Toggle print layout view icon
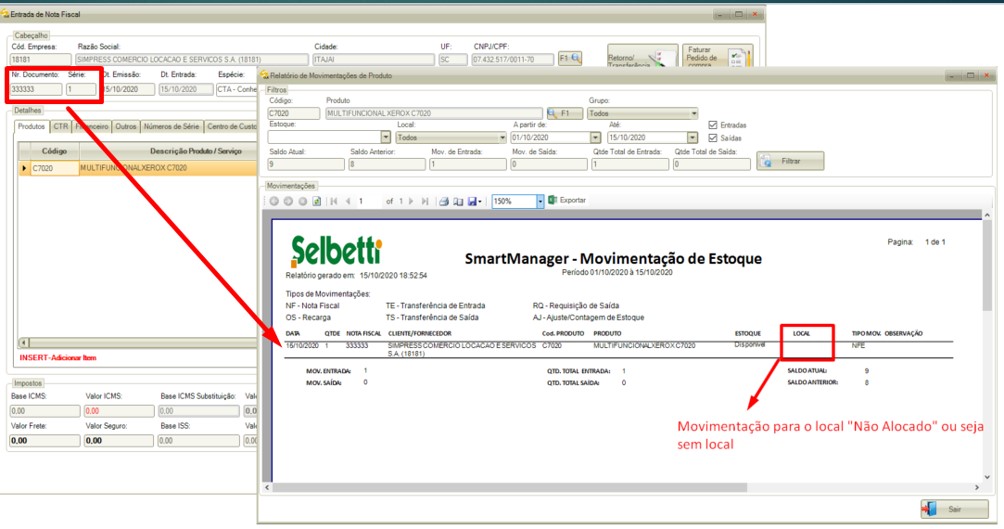Screen dimensions: 1004x529 458,201
